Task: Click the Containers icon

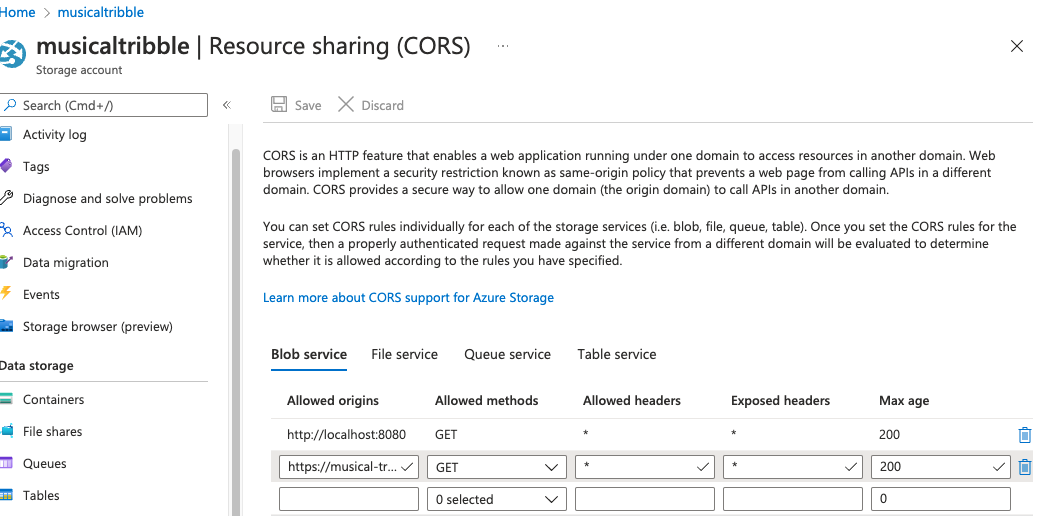Action: tap(5, 399)
